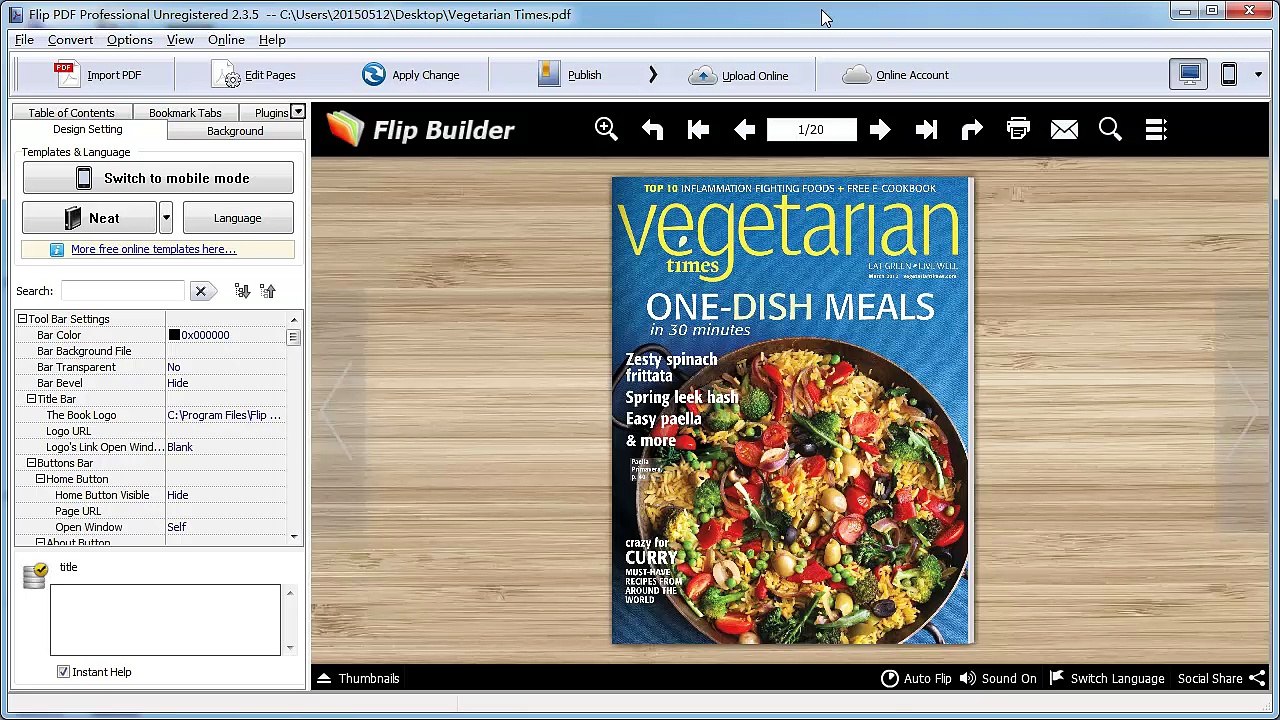Screen dimensions: 1280x720
Task: Toggle Sound On
Action: coord(998,678)
